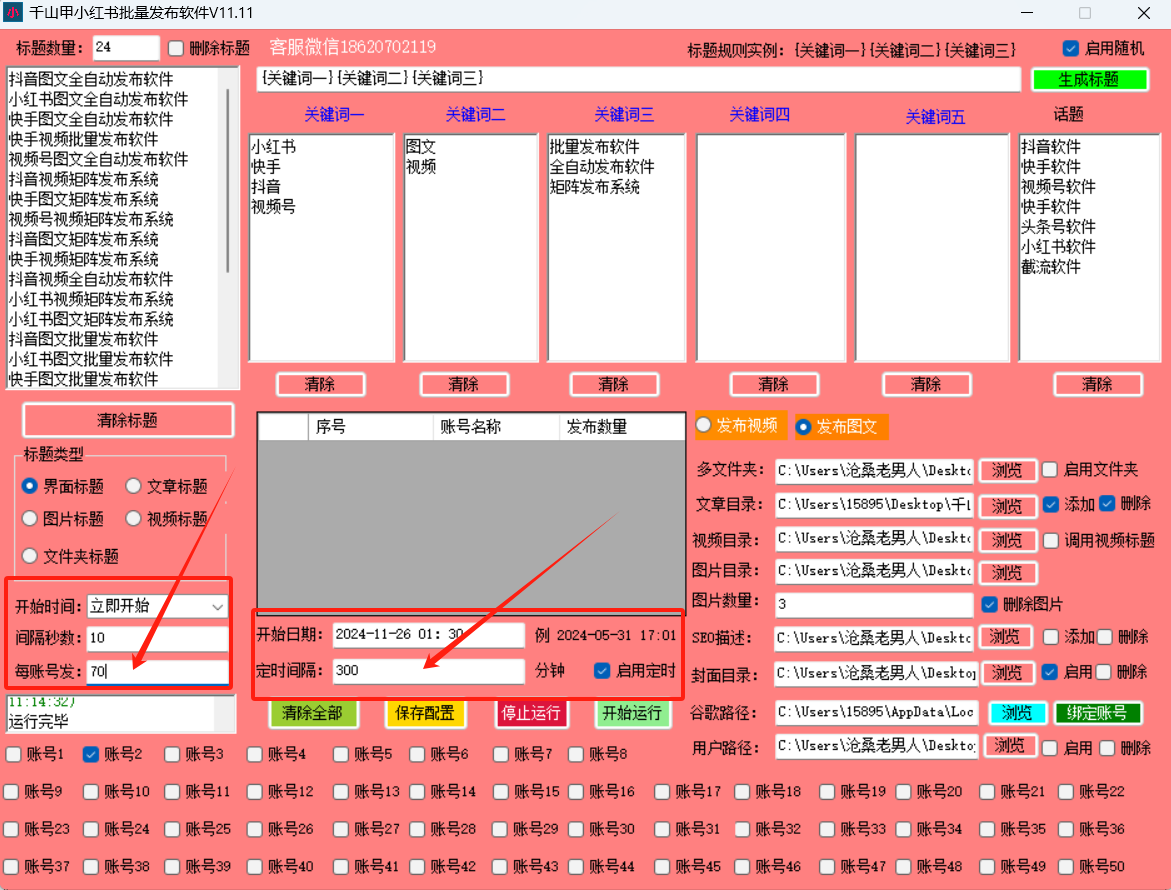Screen dimensions: 1171x890
Task: Check the 账号1 checkbox
Action: point(13,754)
